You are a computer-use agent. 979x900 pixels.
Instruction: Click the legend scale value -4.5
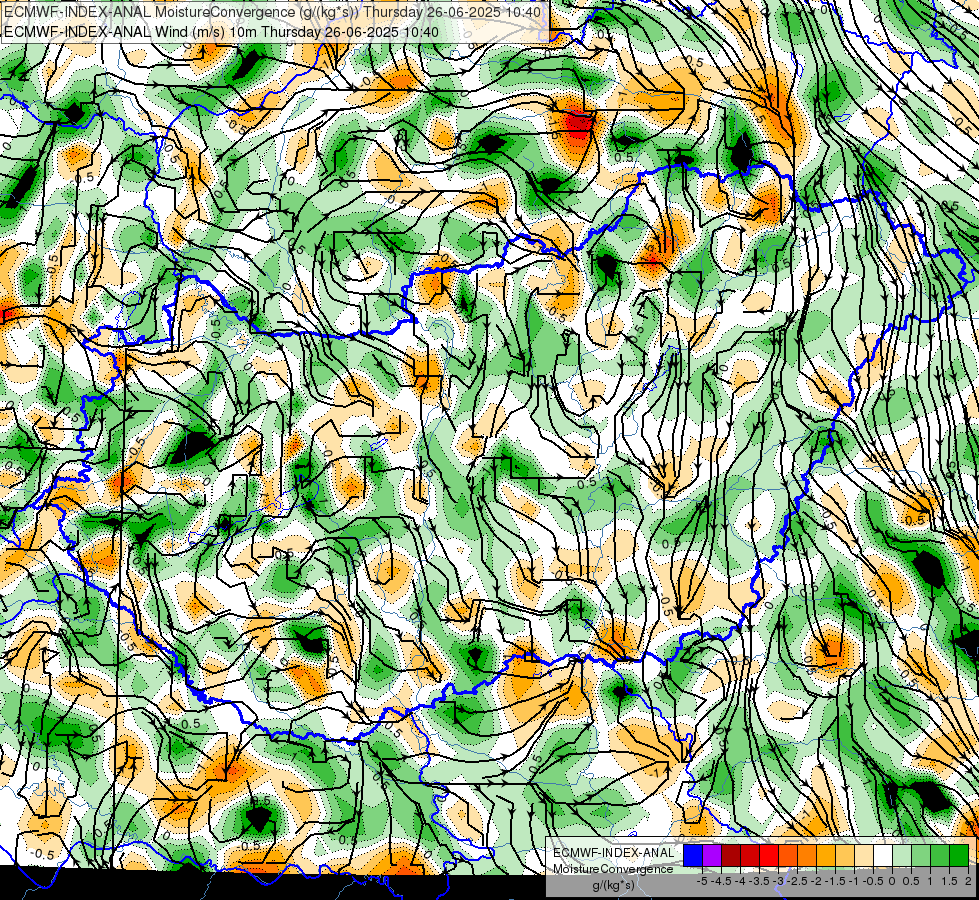pyautogui.click(x=722, y=881)
